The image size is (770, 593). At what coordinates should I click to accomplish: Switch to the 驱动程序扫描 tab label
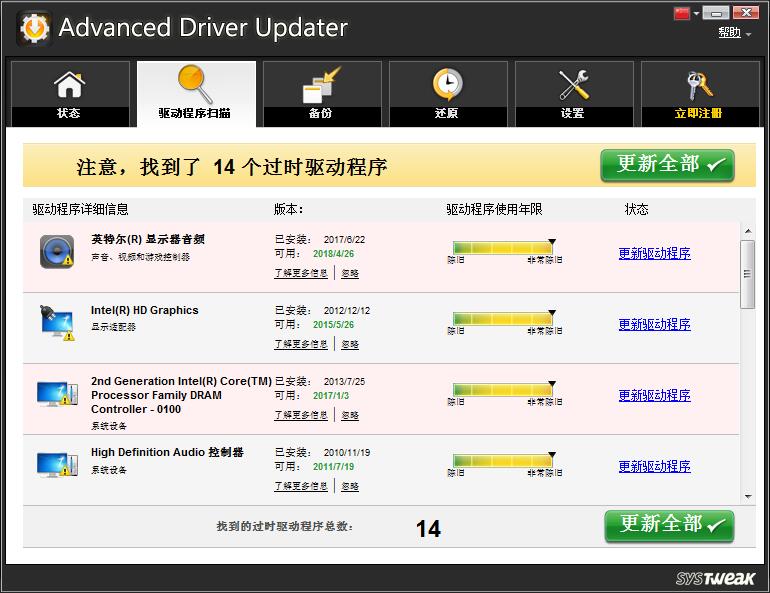tap(194, 113)
